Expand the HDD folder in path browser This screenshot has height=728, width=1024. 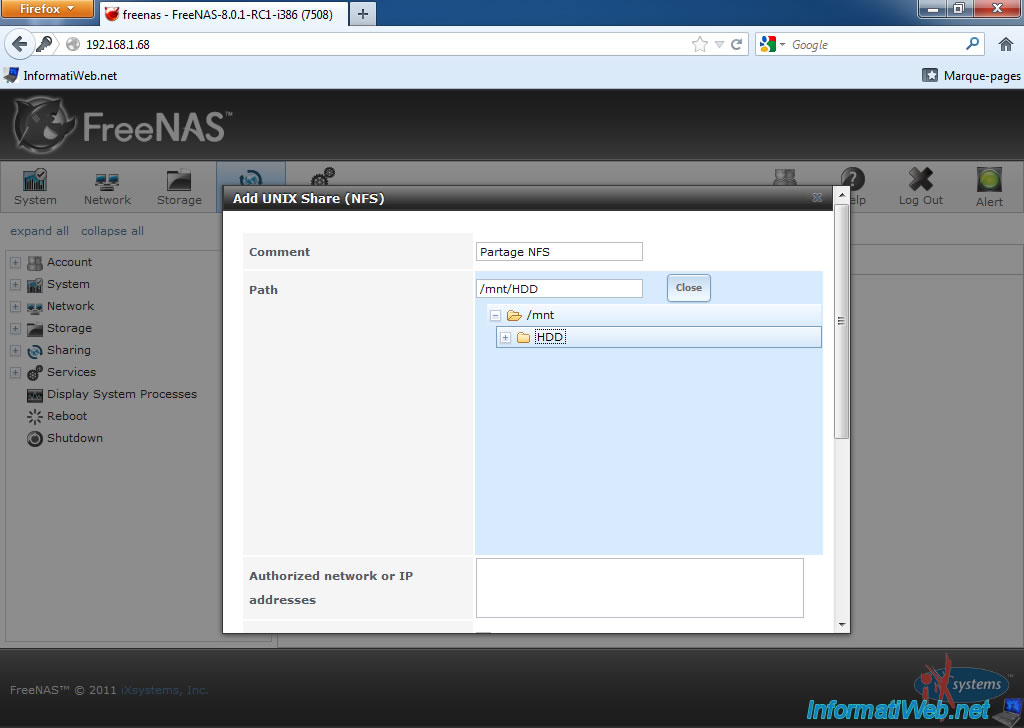pos(505,338)
